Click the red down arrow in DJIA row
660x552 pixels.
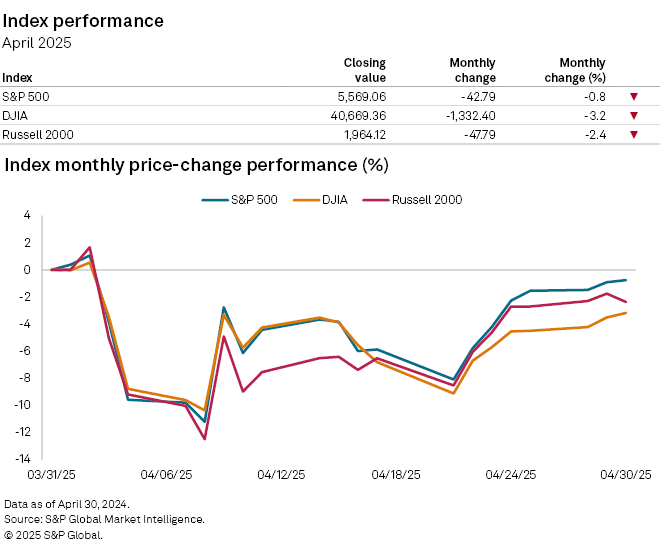(x=634, y=116)
